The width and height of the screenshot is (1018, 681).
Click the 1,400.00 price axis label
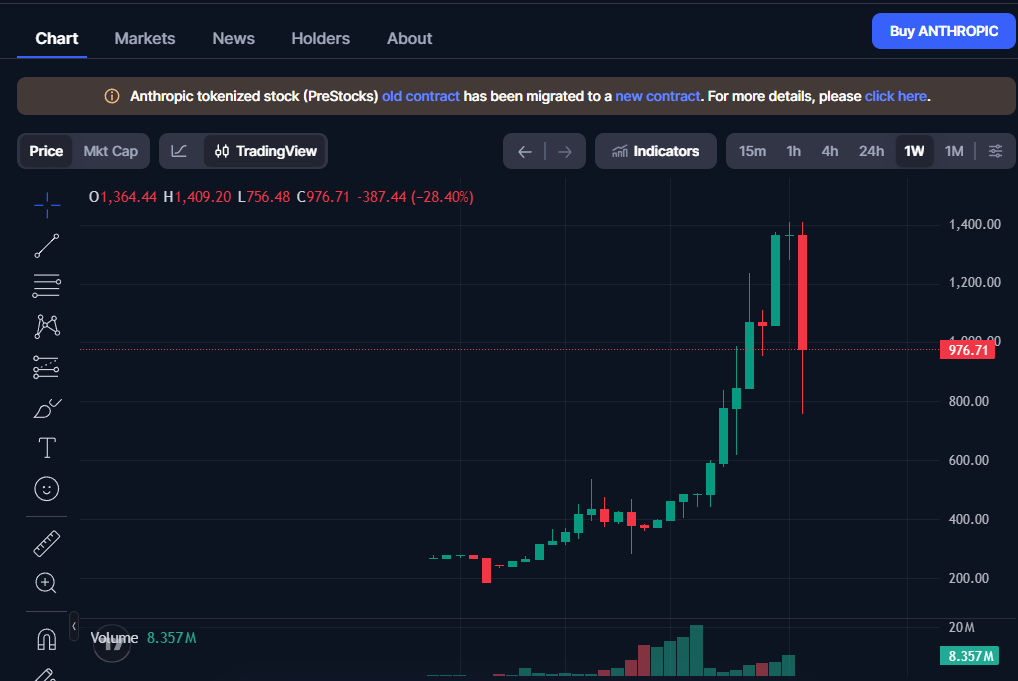pos(975,225)
